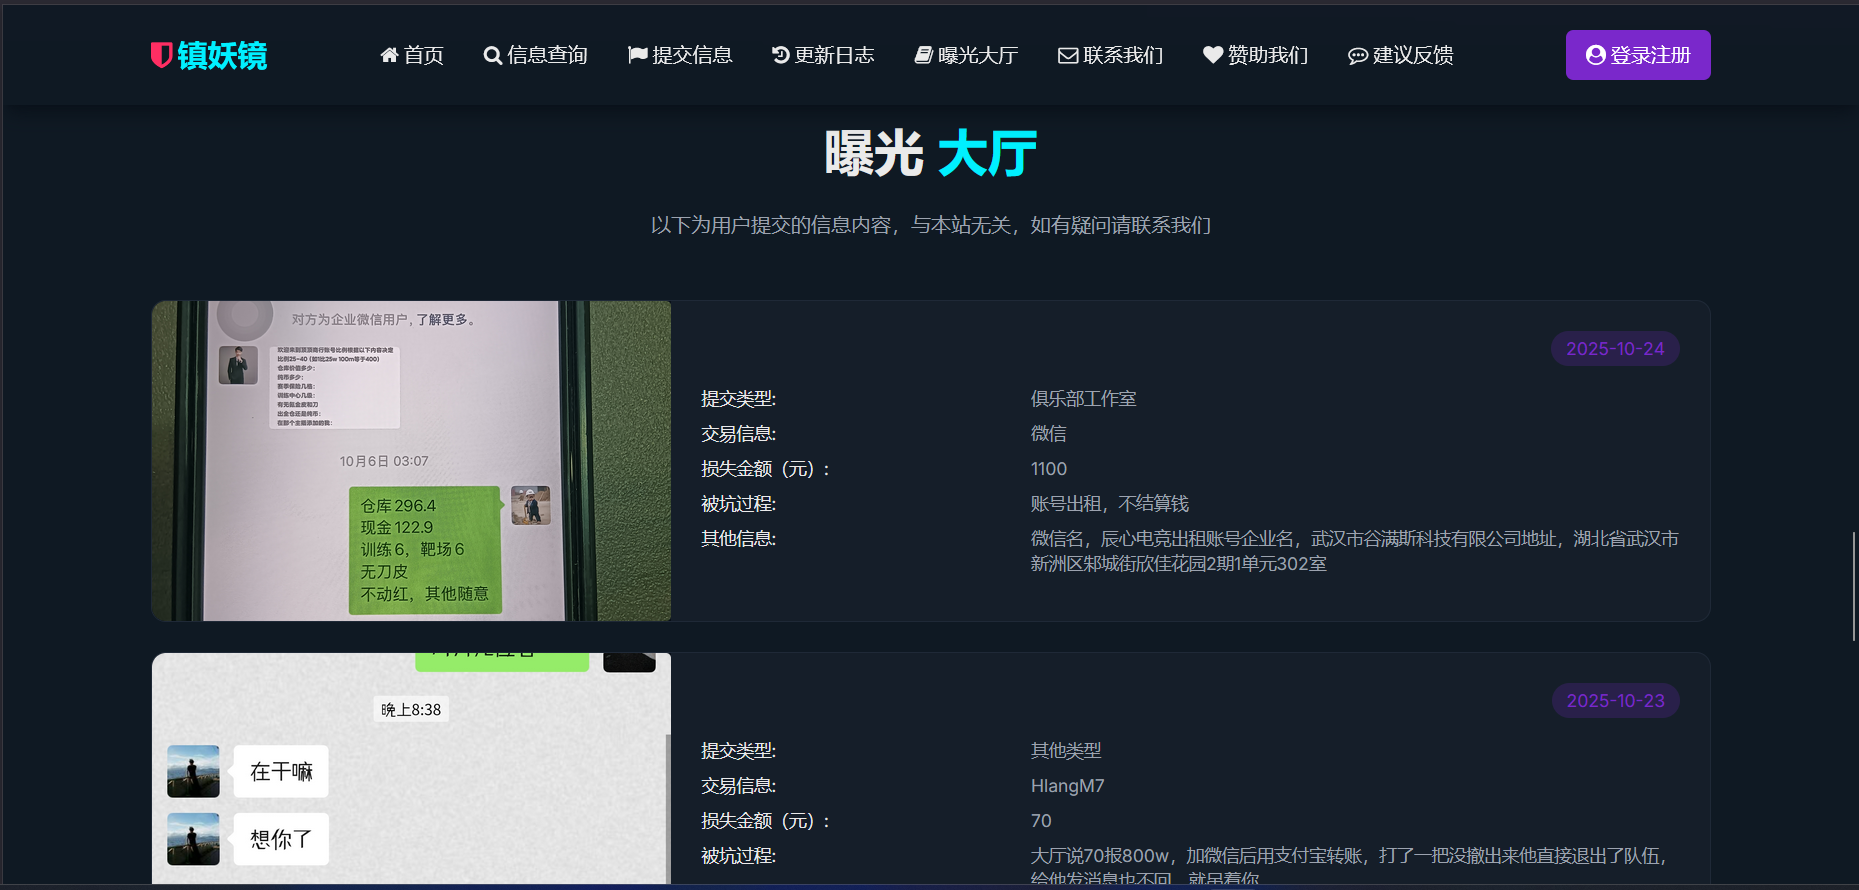Open 联系我们 via its envelope icon
Screen dimensions: 1859x890
1068,56
